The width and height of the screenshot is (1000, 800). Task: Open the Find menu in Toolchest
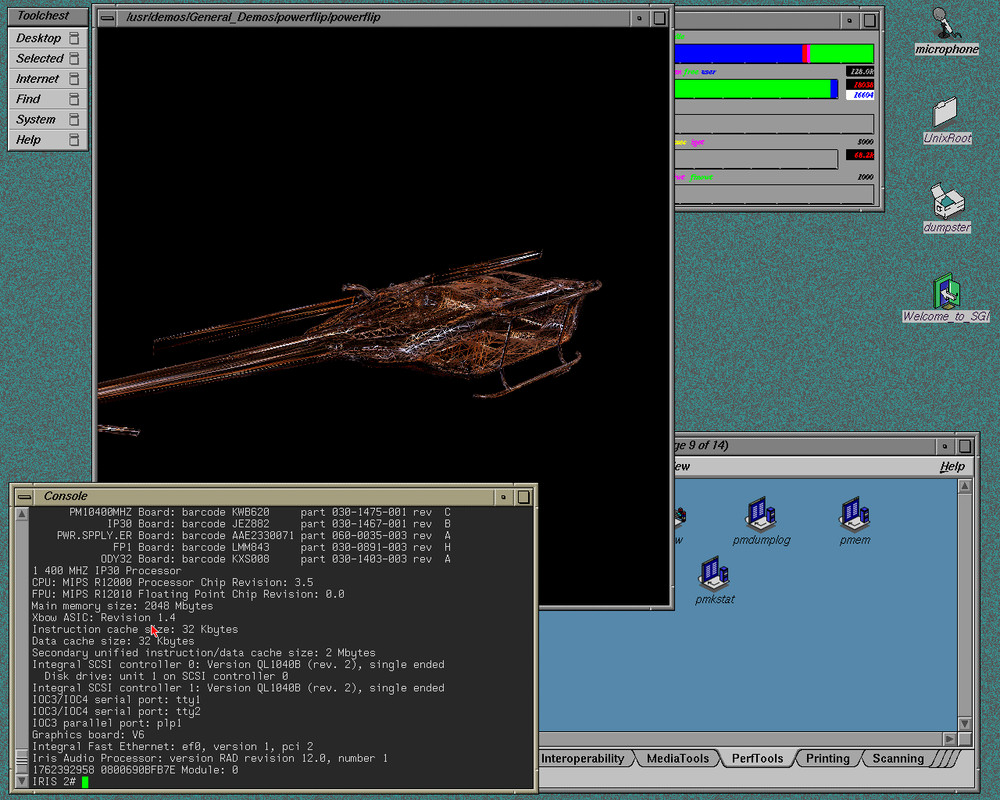tap(29, 99)
